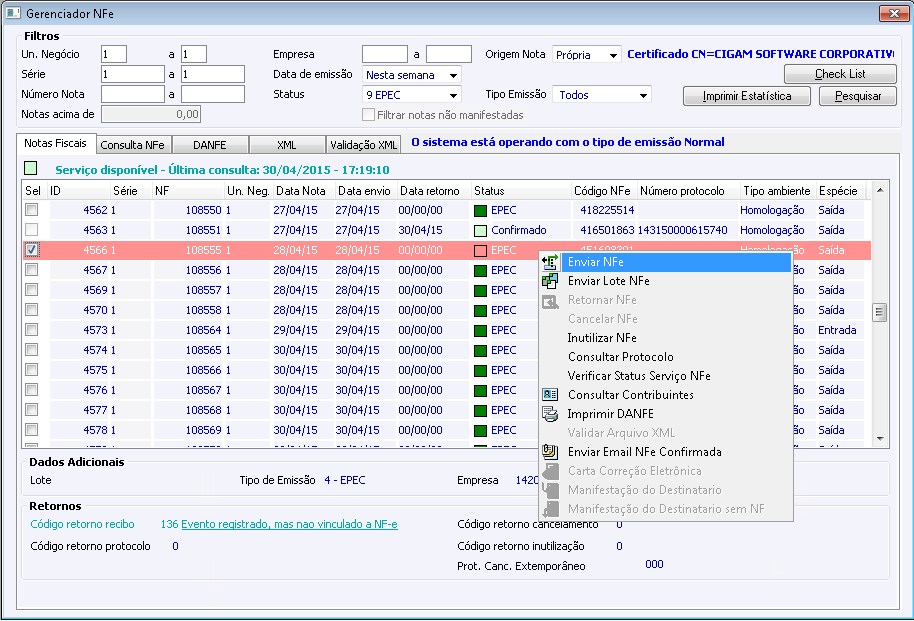Select checkbox for ID 4569
The image size is (914, 621).
tap(31, 289)
